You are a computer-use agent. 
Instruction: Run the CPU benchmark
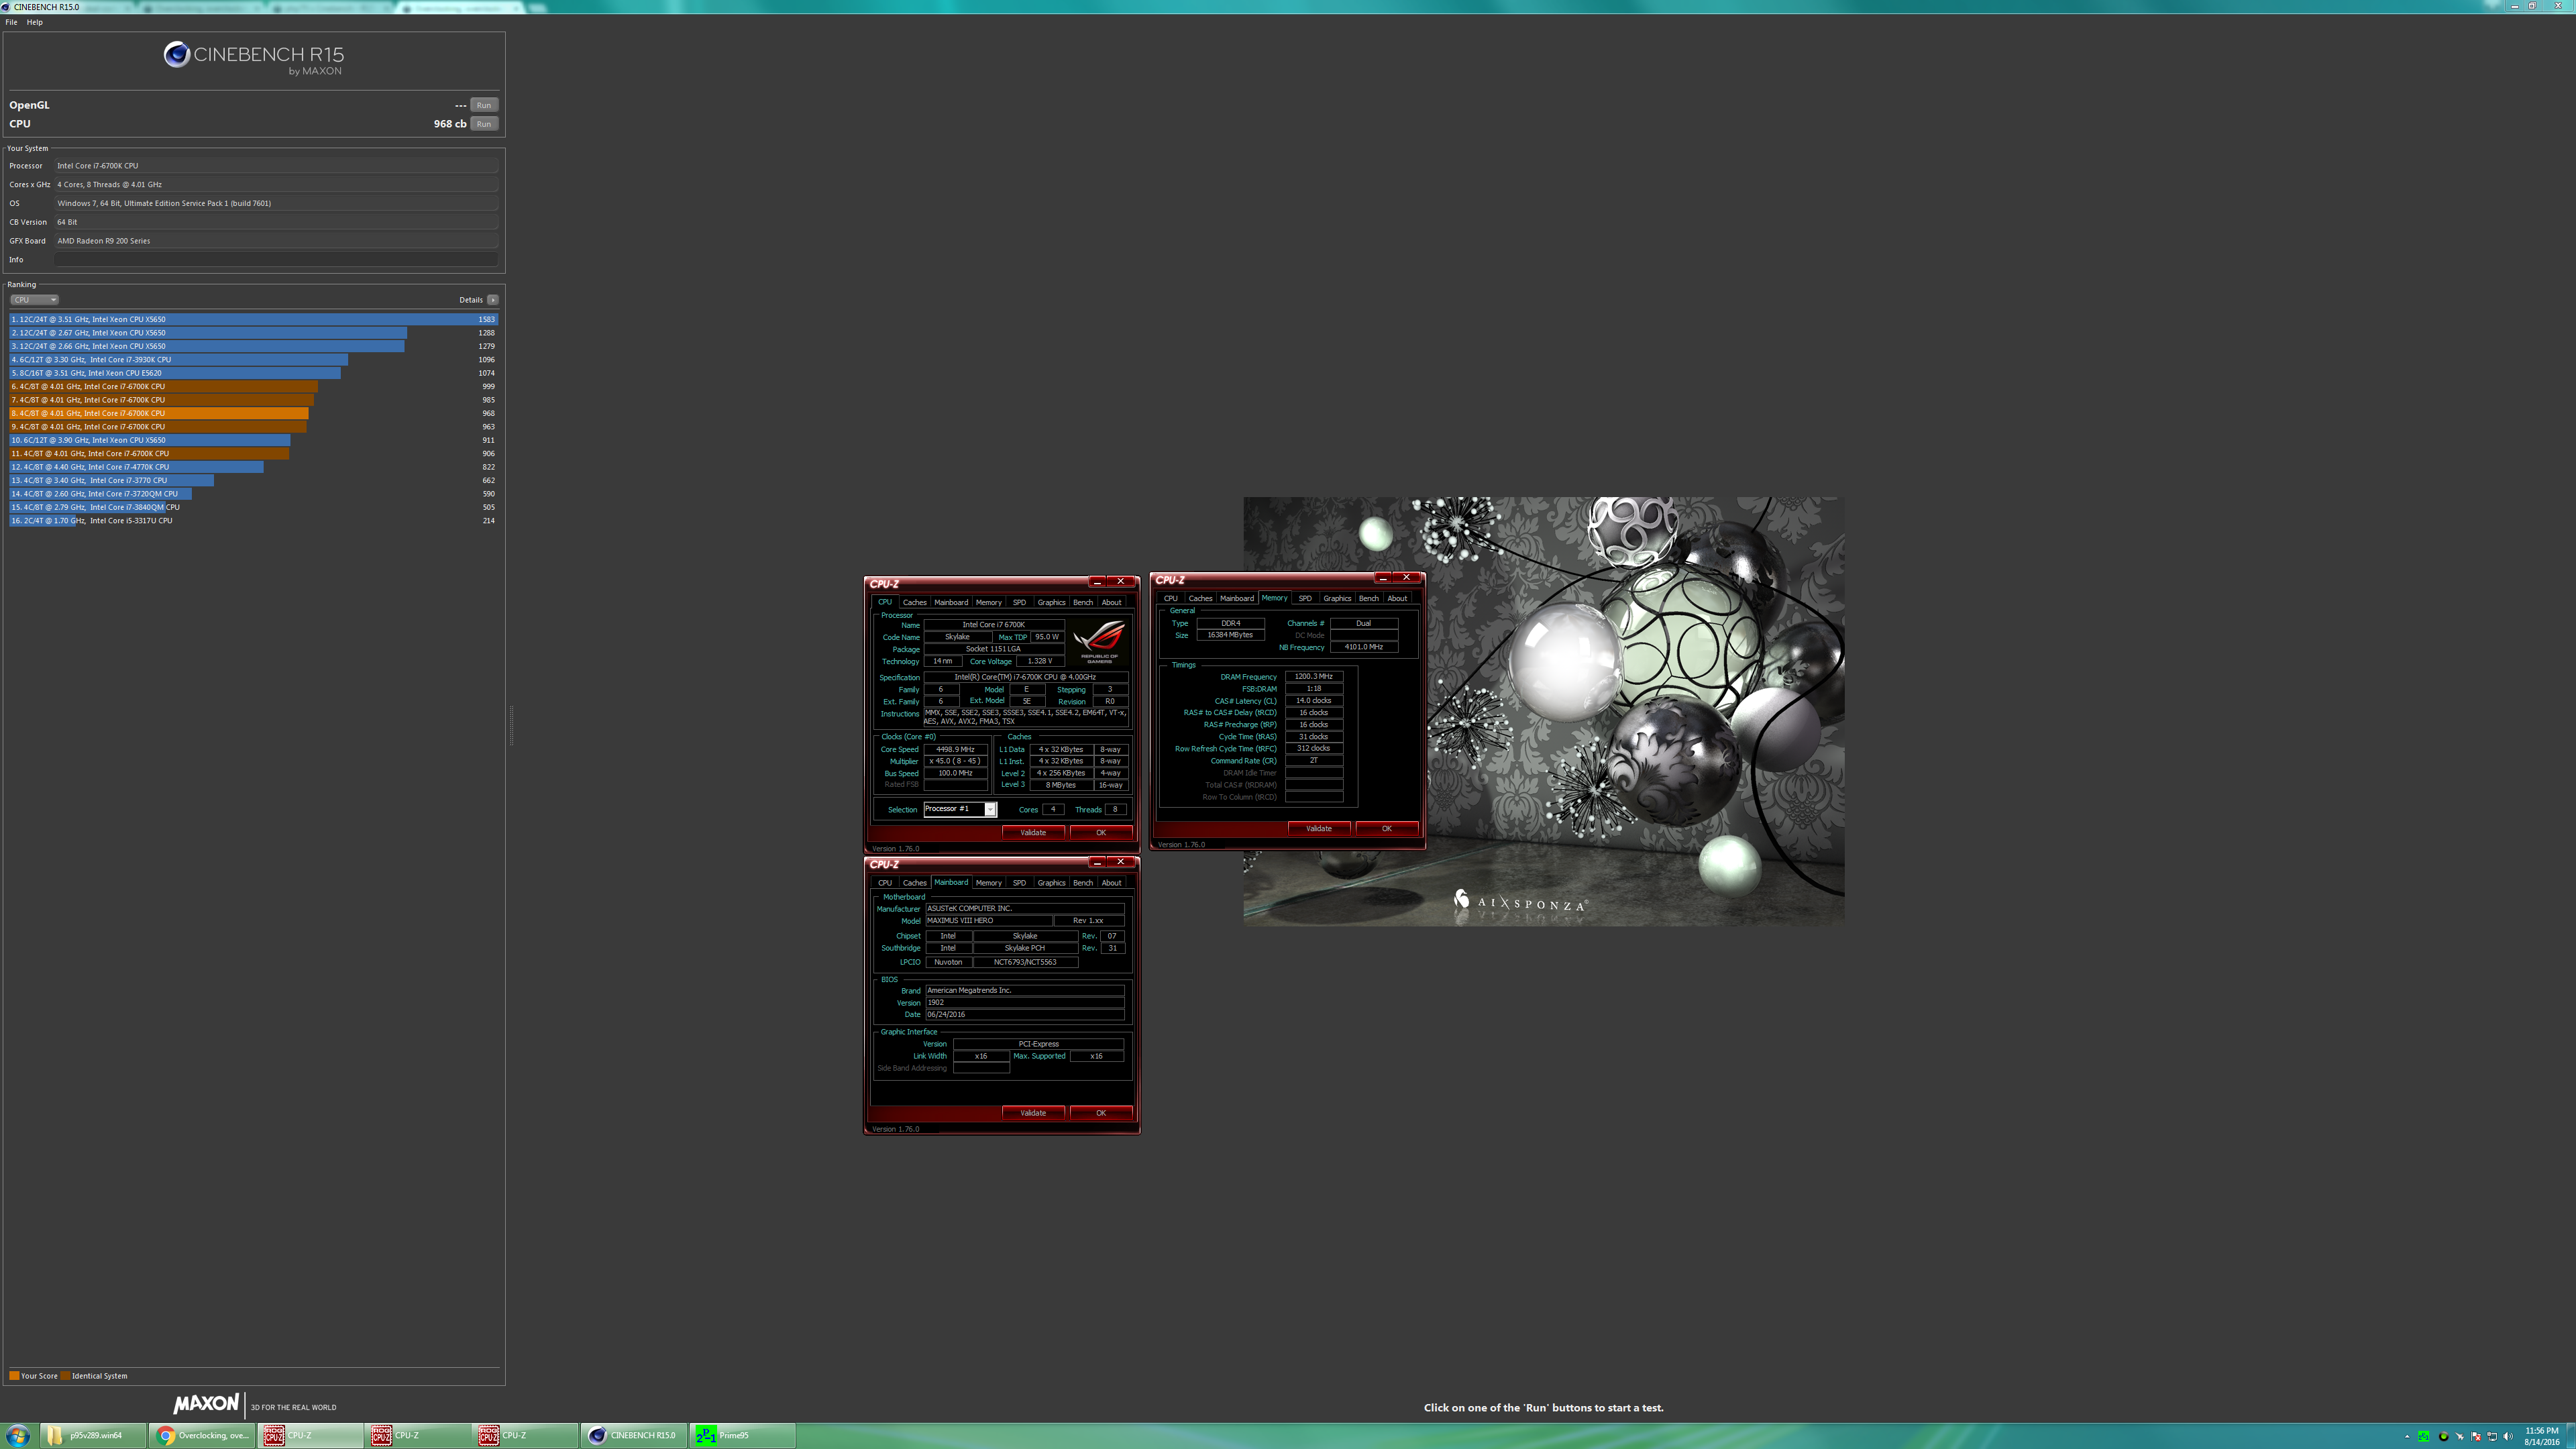484,124
